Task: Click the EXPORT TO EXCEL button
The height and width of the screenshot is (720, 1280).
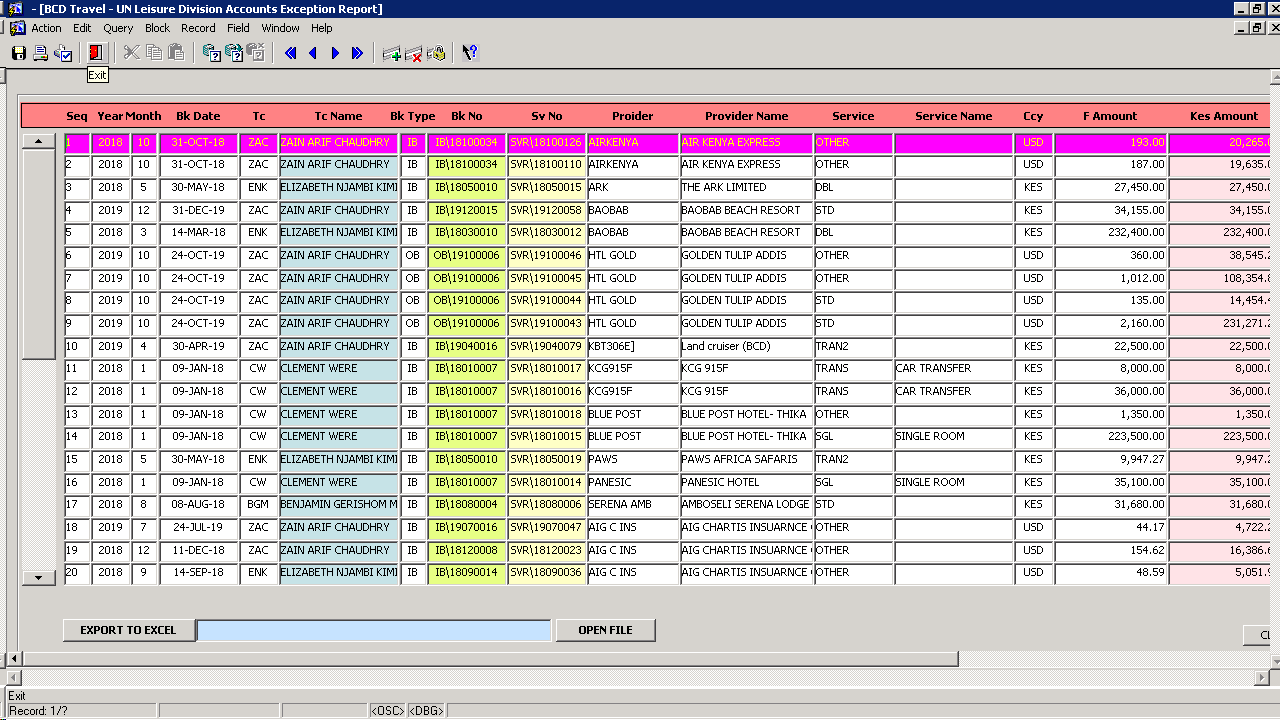Action: (128, 630)
